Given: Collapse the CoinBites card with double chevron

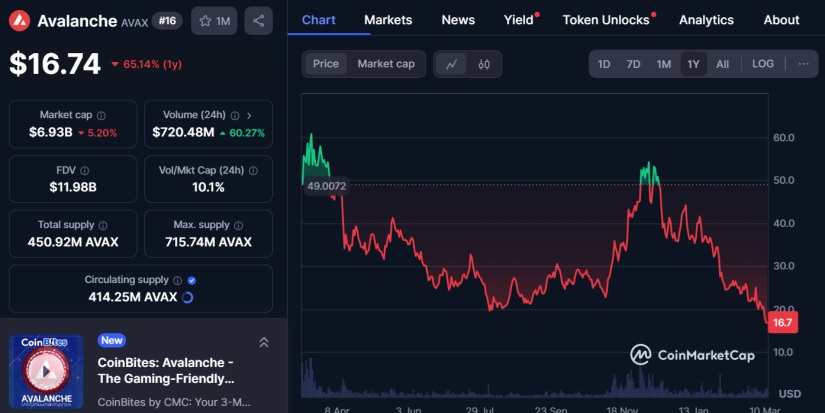Looking at the screenshot, I should (264, 342).
